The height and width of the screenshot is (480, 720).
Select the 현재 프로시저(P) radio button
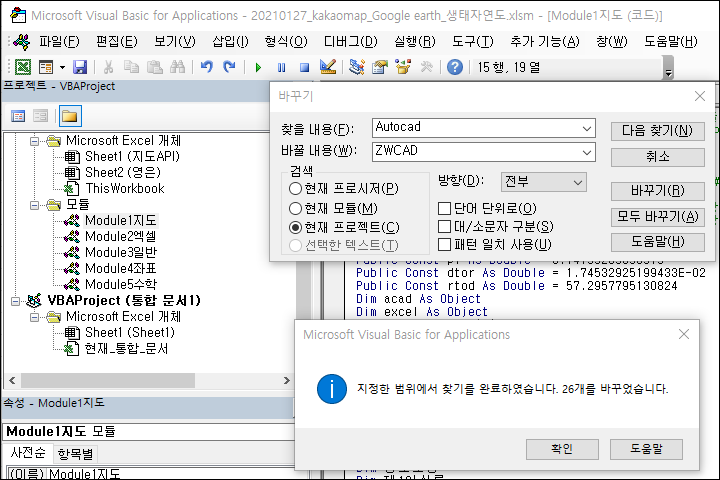[295, 188]
